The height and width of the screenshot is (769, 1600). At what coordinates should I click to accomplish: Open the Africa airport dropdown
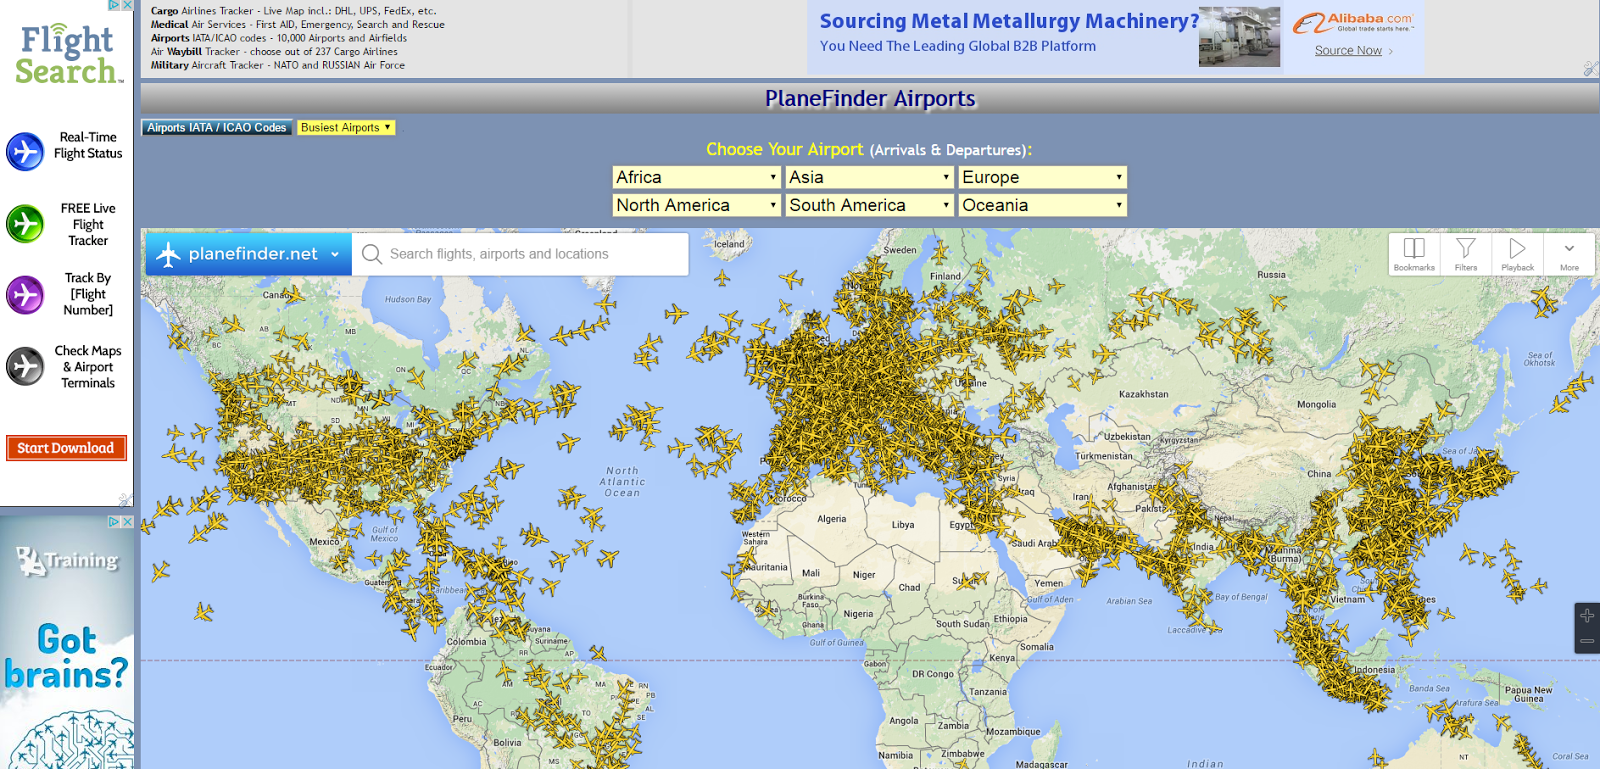tap(696, 177)
